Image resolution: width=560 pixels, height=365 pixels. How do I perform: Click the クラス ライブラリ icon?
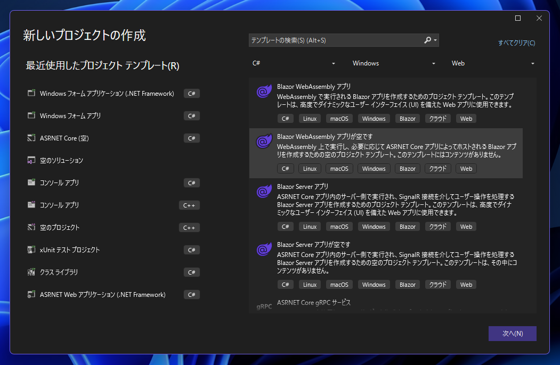pos(31,272)
